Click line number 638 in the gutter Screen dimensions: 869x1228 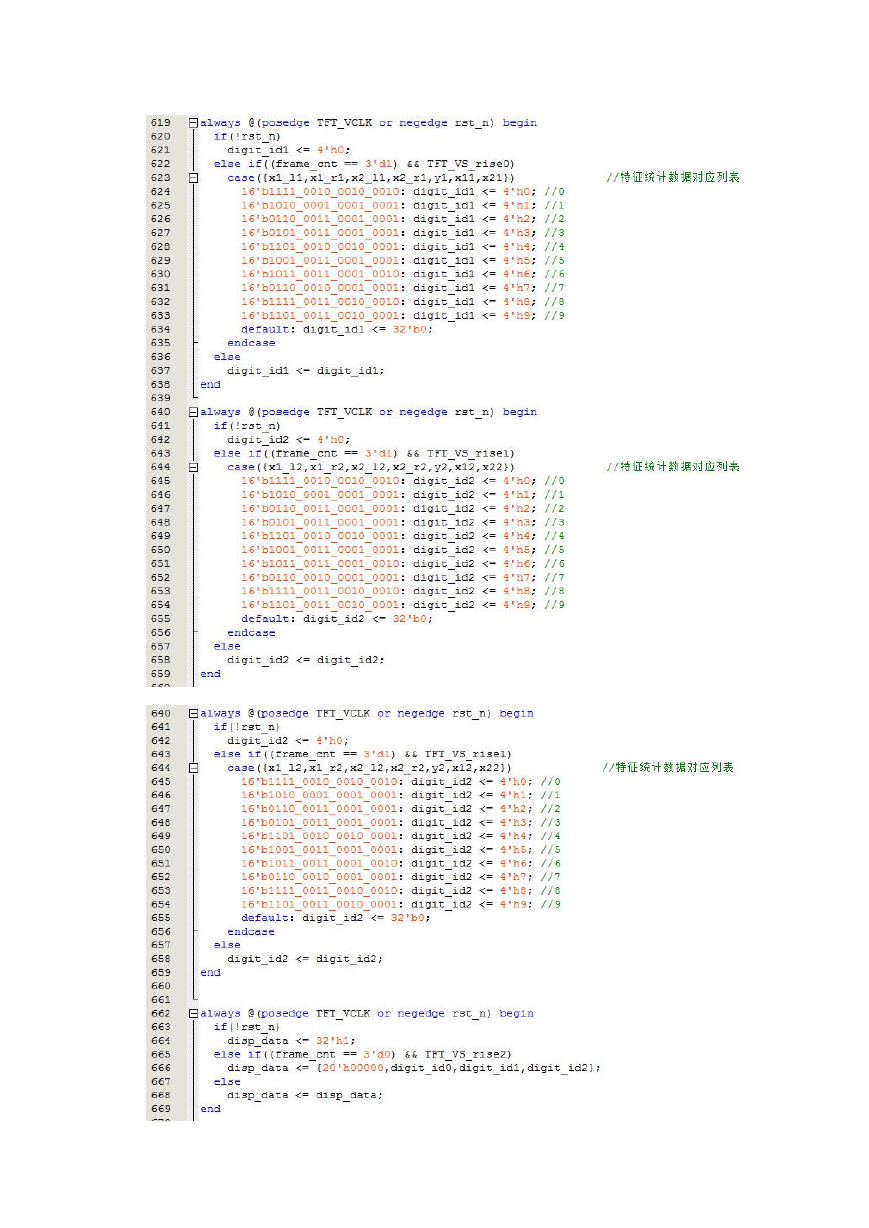coord(159,384)
